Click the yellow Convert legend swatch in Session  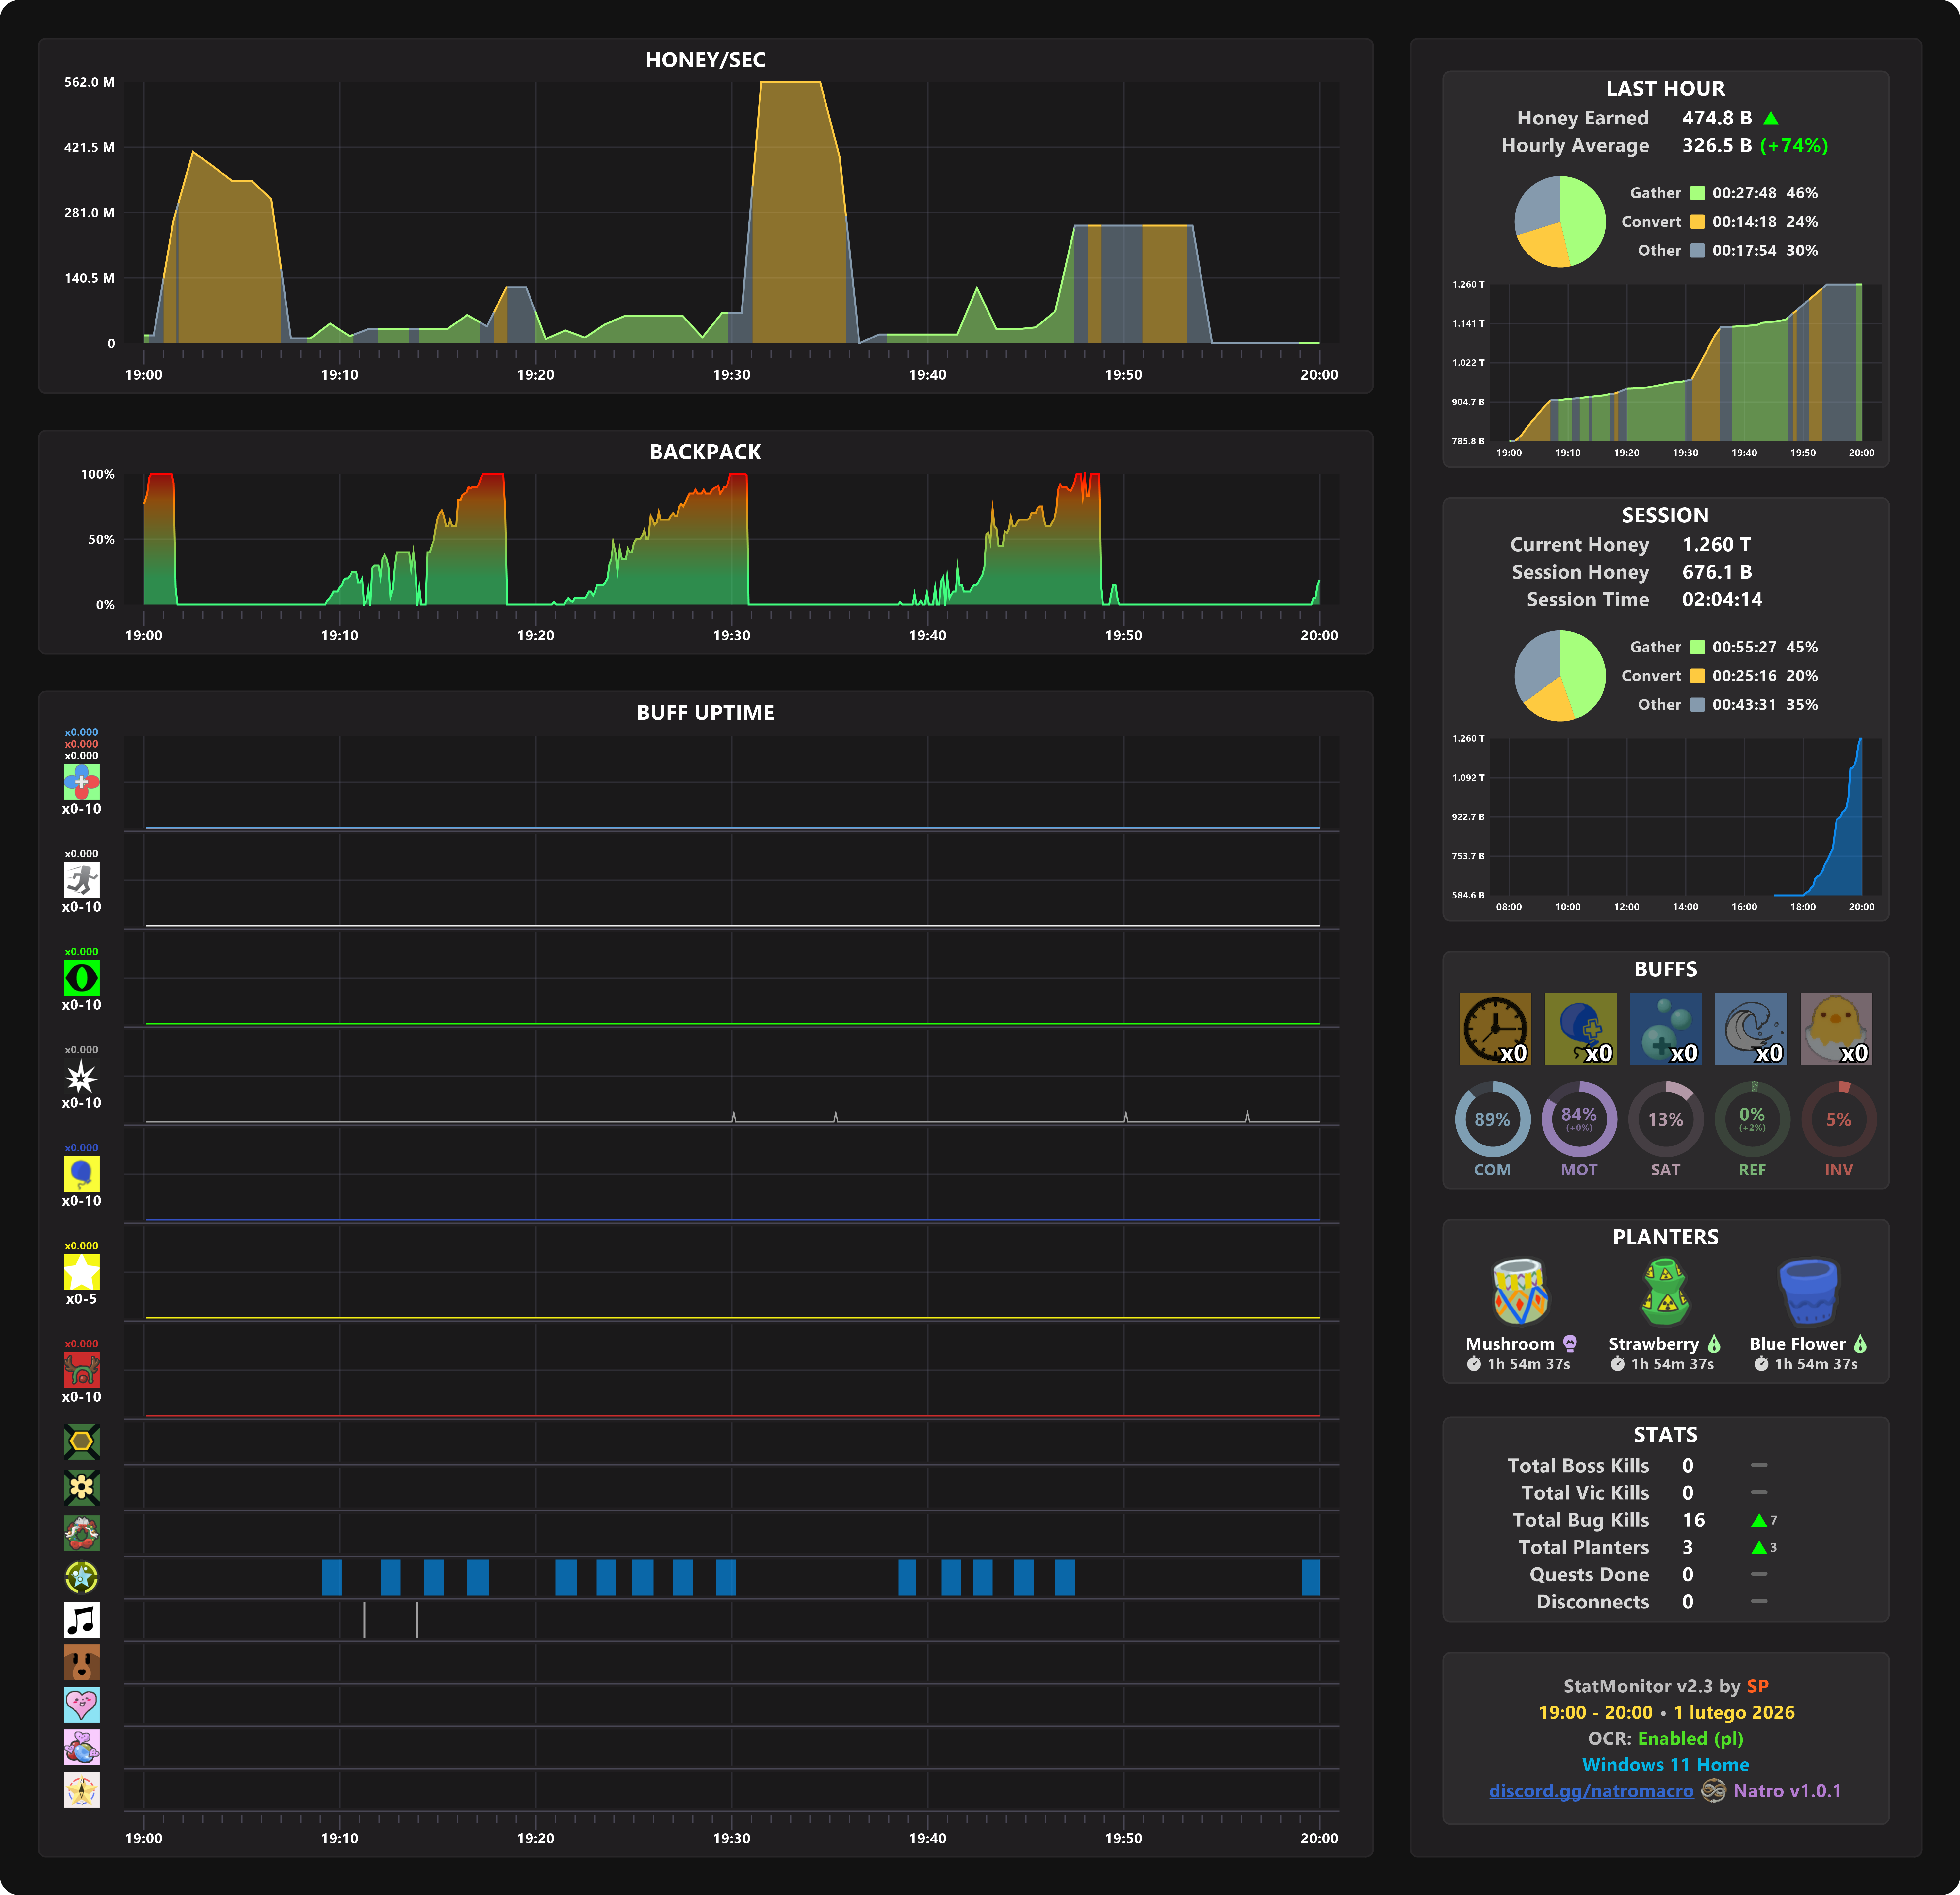click(1697, 676)
